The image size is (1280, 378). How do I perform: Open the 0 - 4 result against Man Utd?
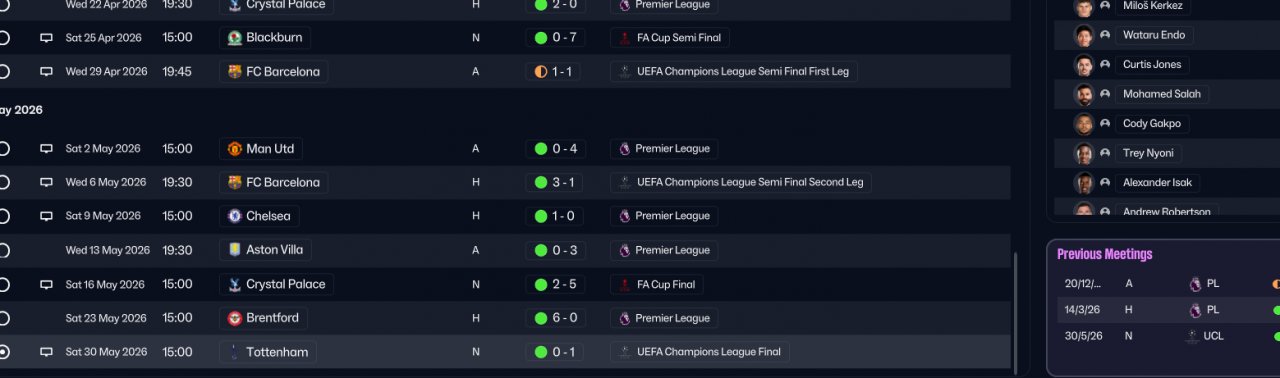click(555, 149)
